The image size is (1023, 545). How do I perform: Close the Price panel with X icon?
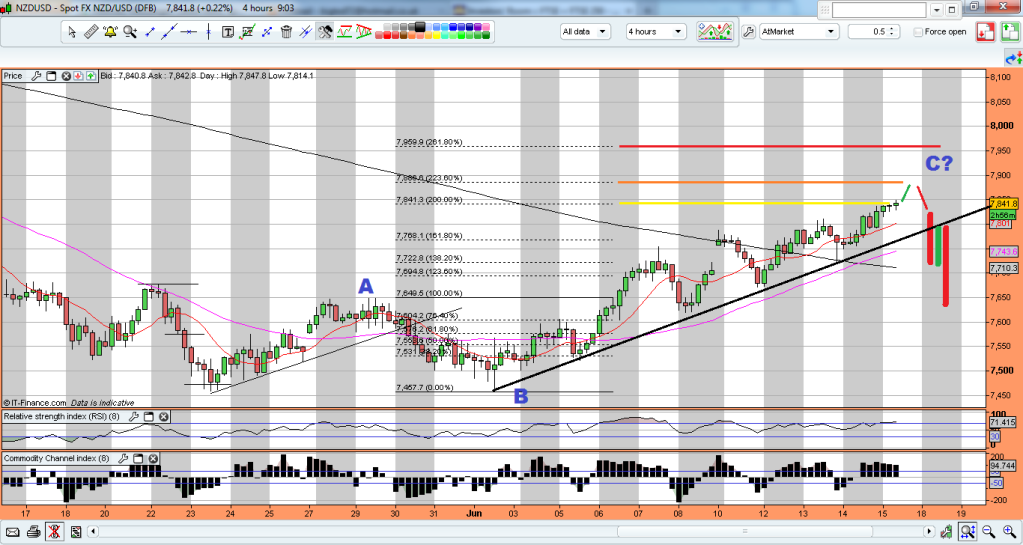(66, 76)
